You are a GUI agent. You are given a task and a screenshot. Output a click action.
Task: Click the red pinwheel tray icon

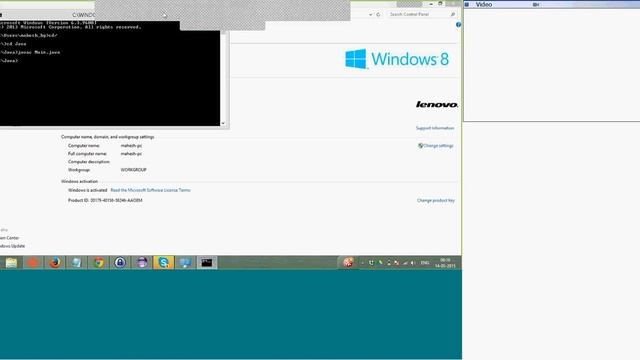pyautogui.click(x=348, y=262)
